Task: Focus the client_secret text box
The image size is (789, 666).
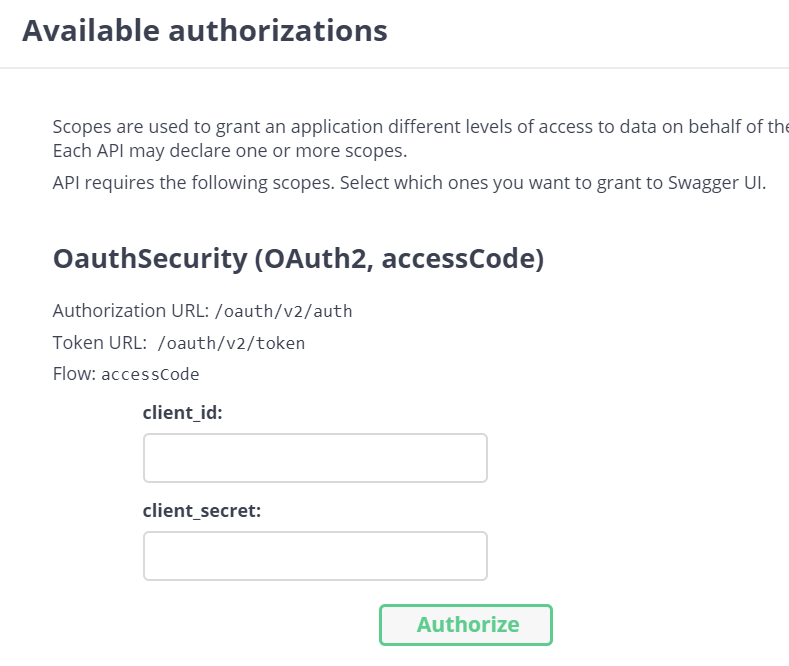Action: pos(315,556)
